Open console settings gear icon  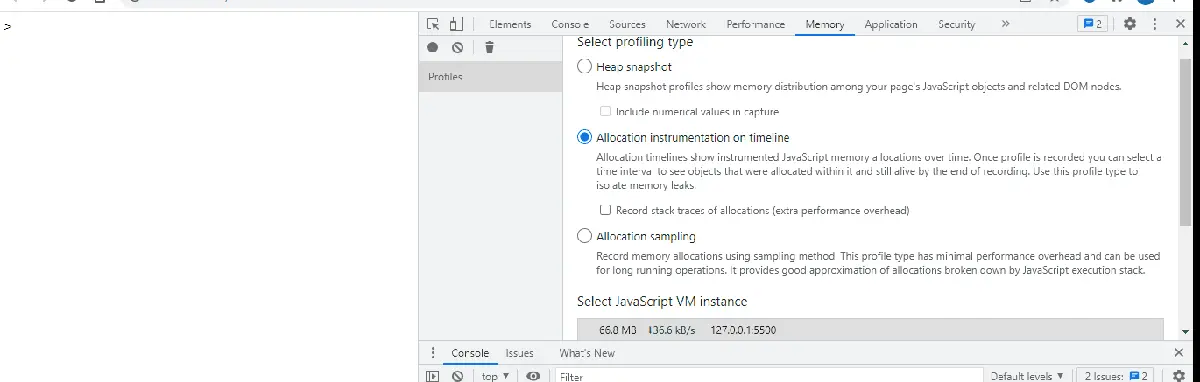(1179, 376)
